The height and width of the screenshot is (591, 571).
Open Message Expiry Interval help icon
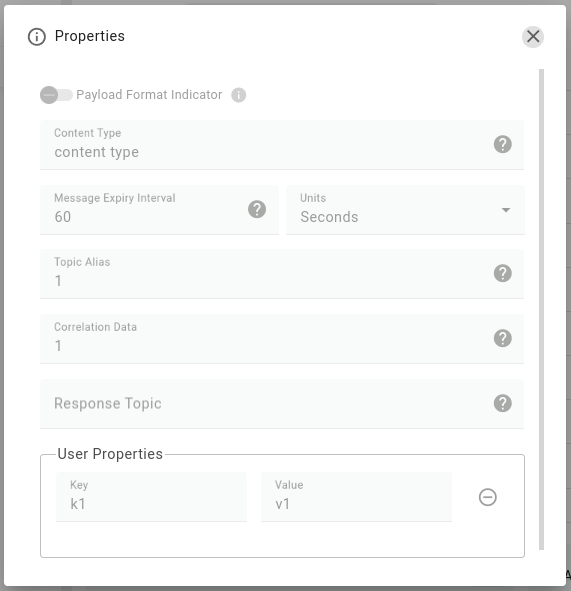[x=257, y=209]
